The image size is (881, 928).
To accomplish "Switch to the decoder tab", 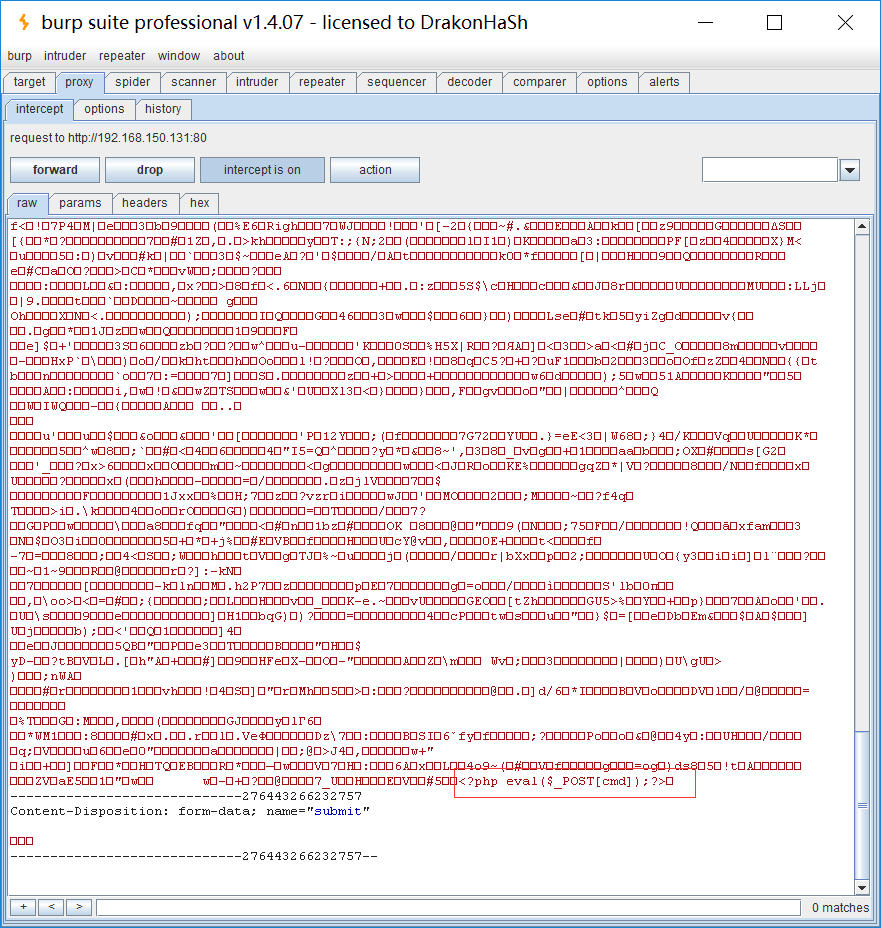I will pos(470,82).
